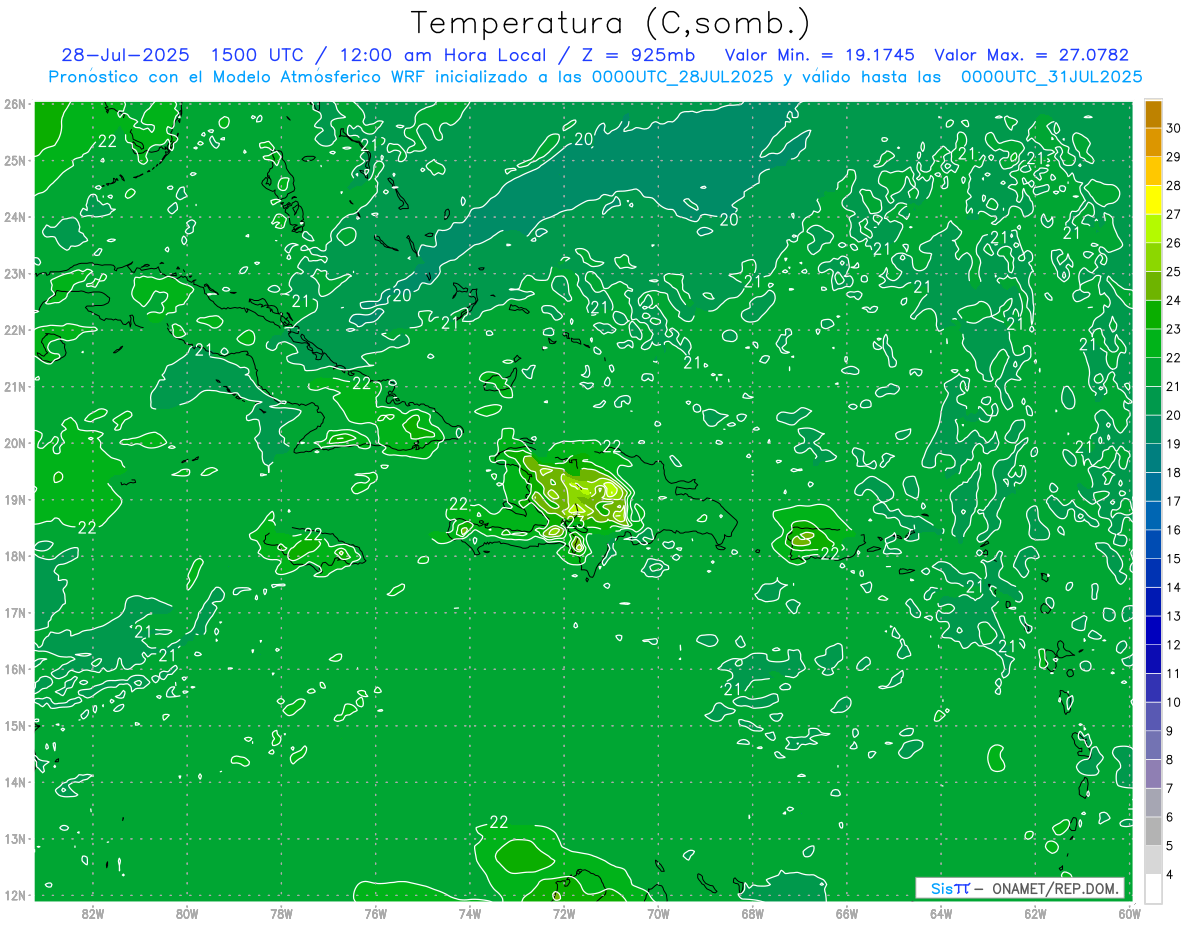Click value 29 on the color scale
Screen dimensions: 1200x927
(1174, 157)
